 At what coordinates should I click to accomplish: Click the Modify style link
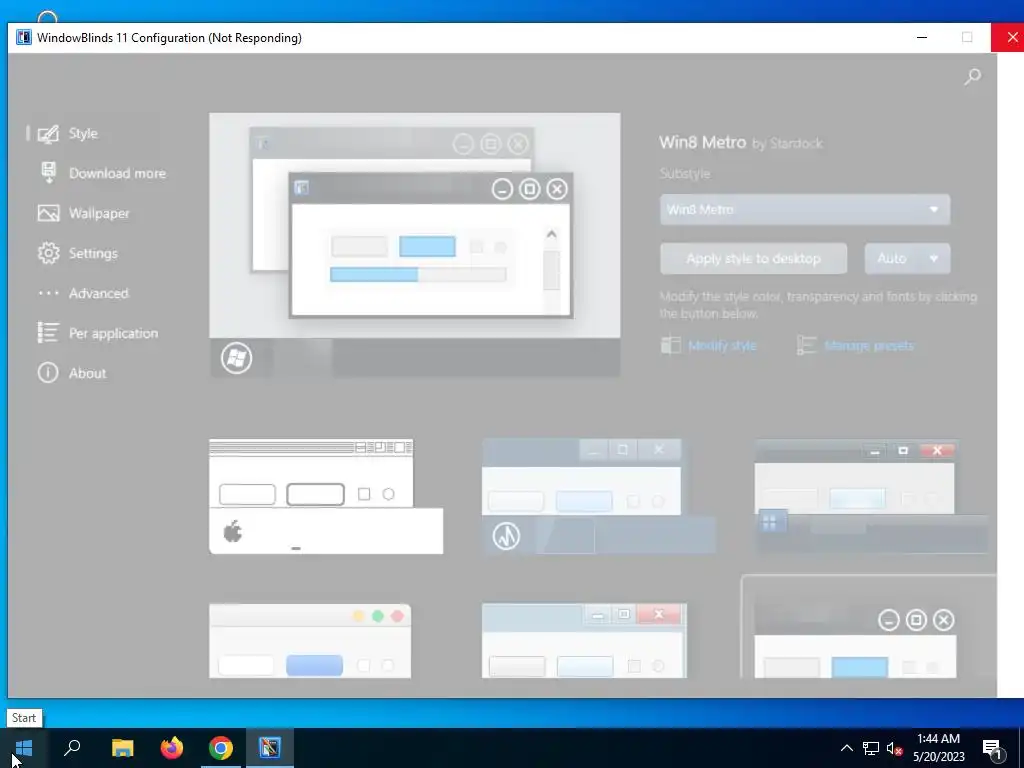(722, 345)
